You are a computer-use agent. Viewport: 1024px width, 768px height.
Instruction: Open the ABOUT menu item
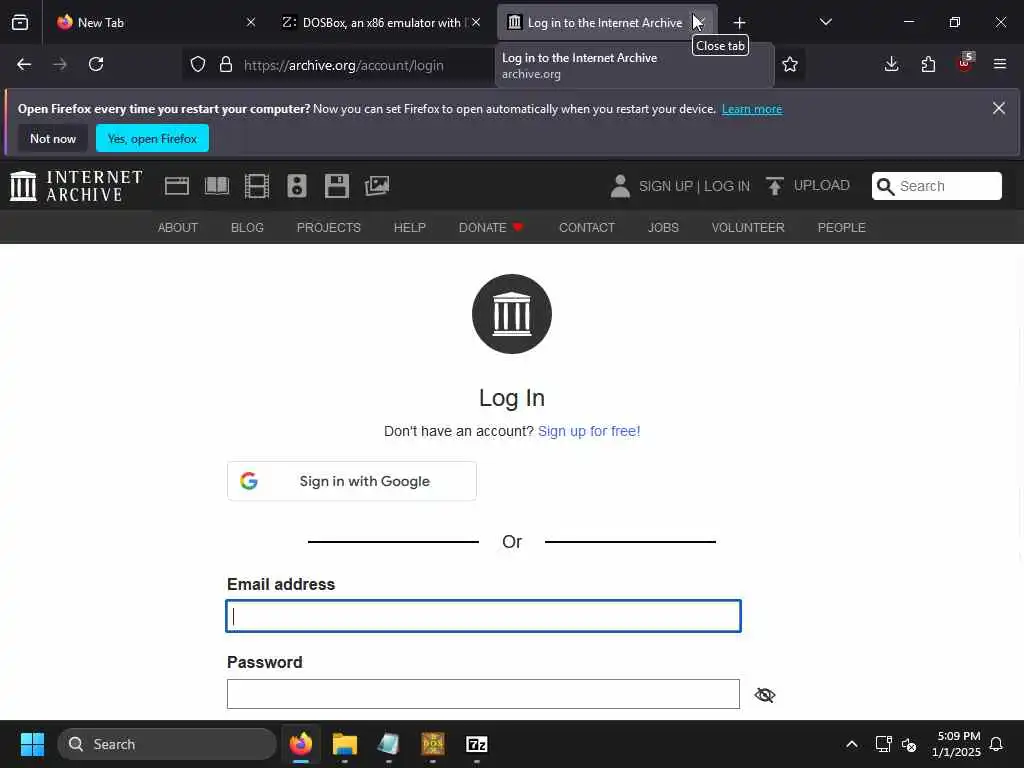(x=178, y=227)
